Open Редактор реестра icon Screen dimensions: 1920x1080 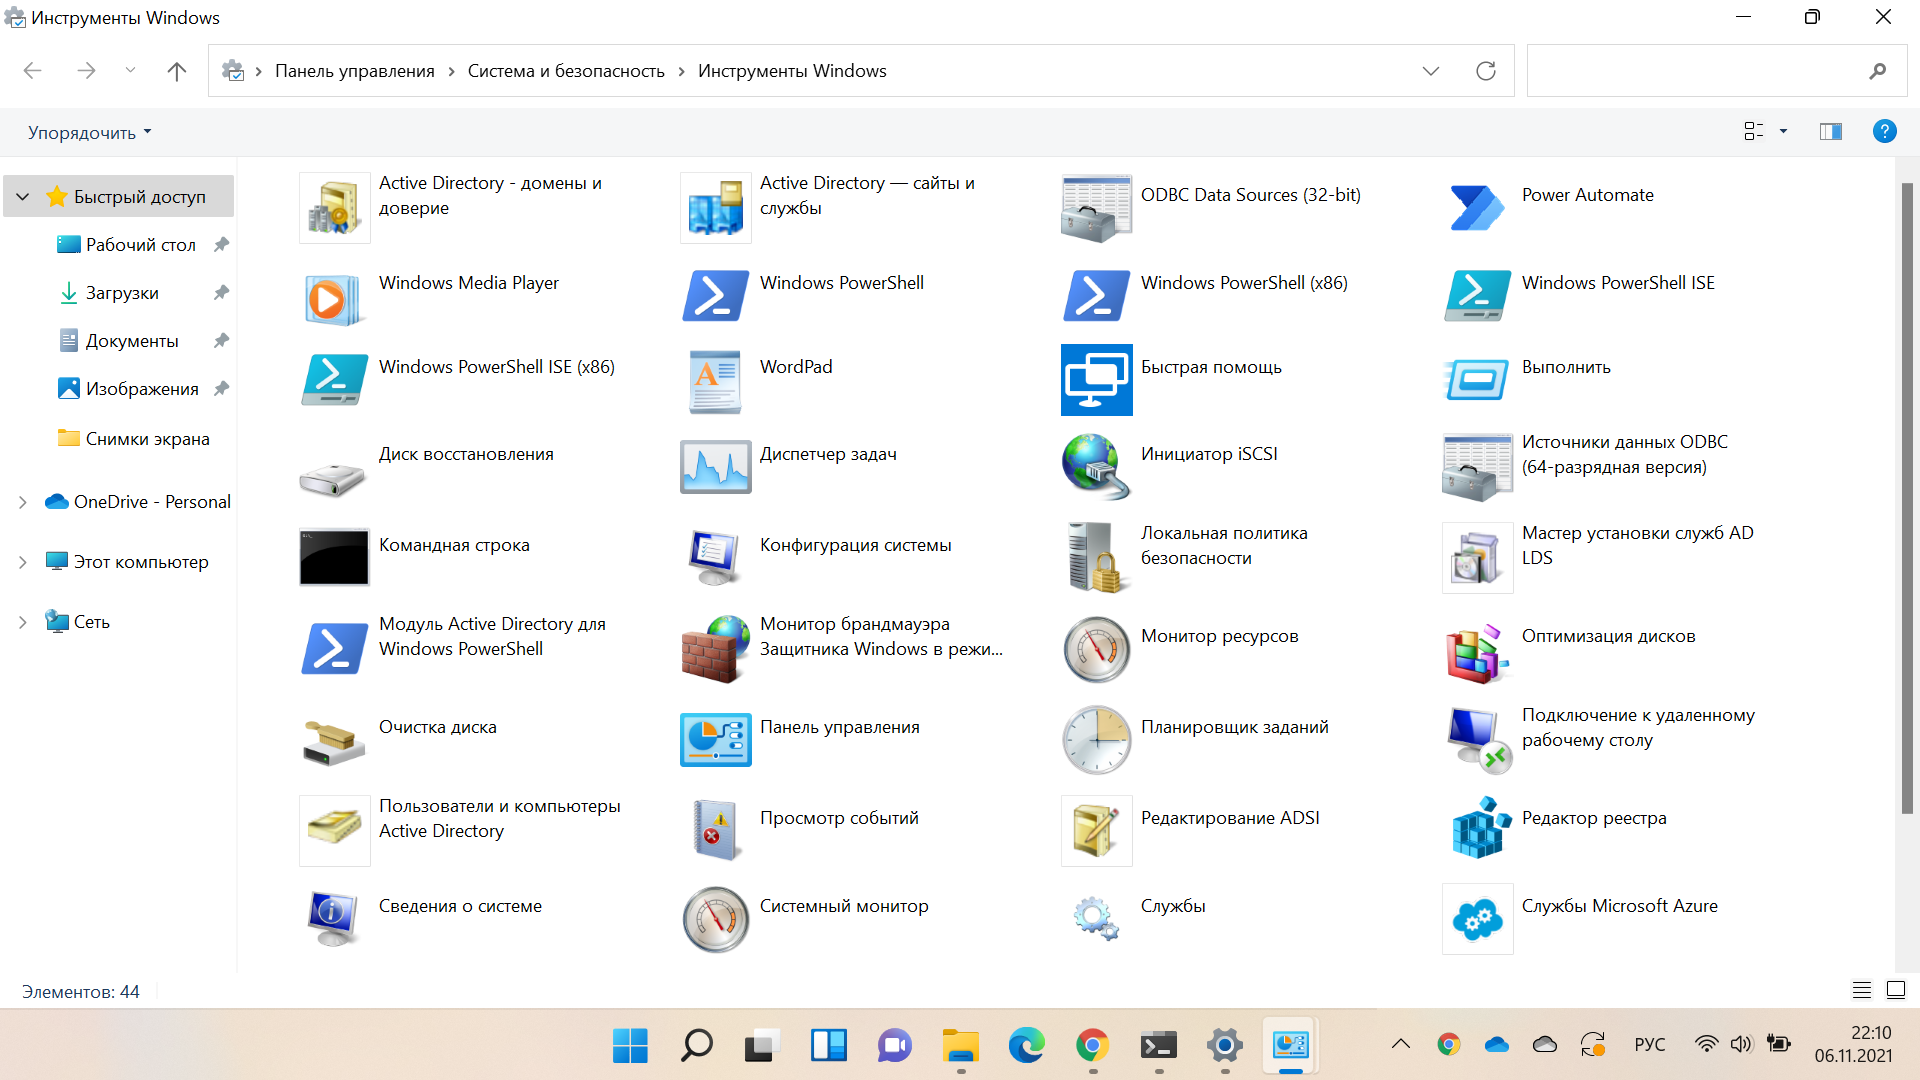(x=1480, y=827)
